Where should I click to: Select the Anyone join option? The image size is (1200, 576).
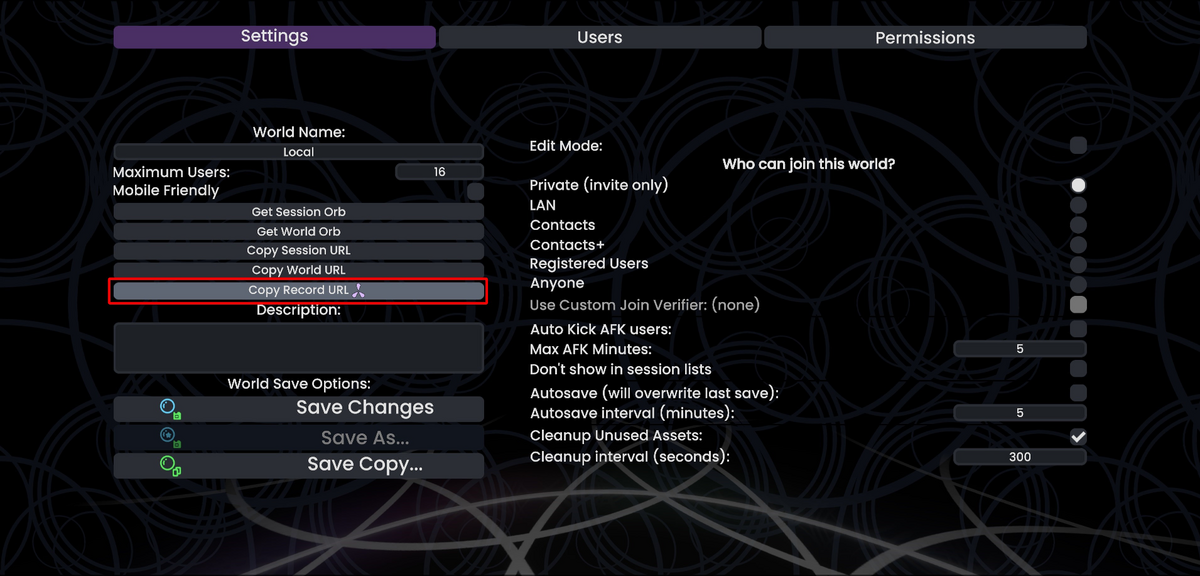click(x=1078, y=284)
